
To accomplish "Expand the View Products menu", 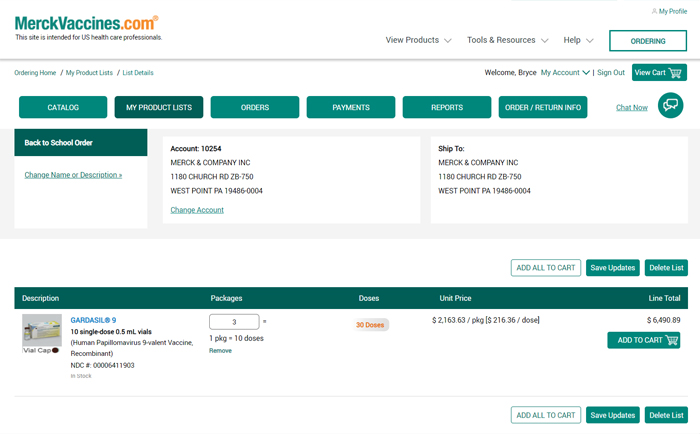I will pos(418,40).
